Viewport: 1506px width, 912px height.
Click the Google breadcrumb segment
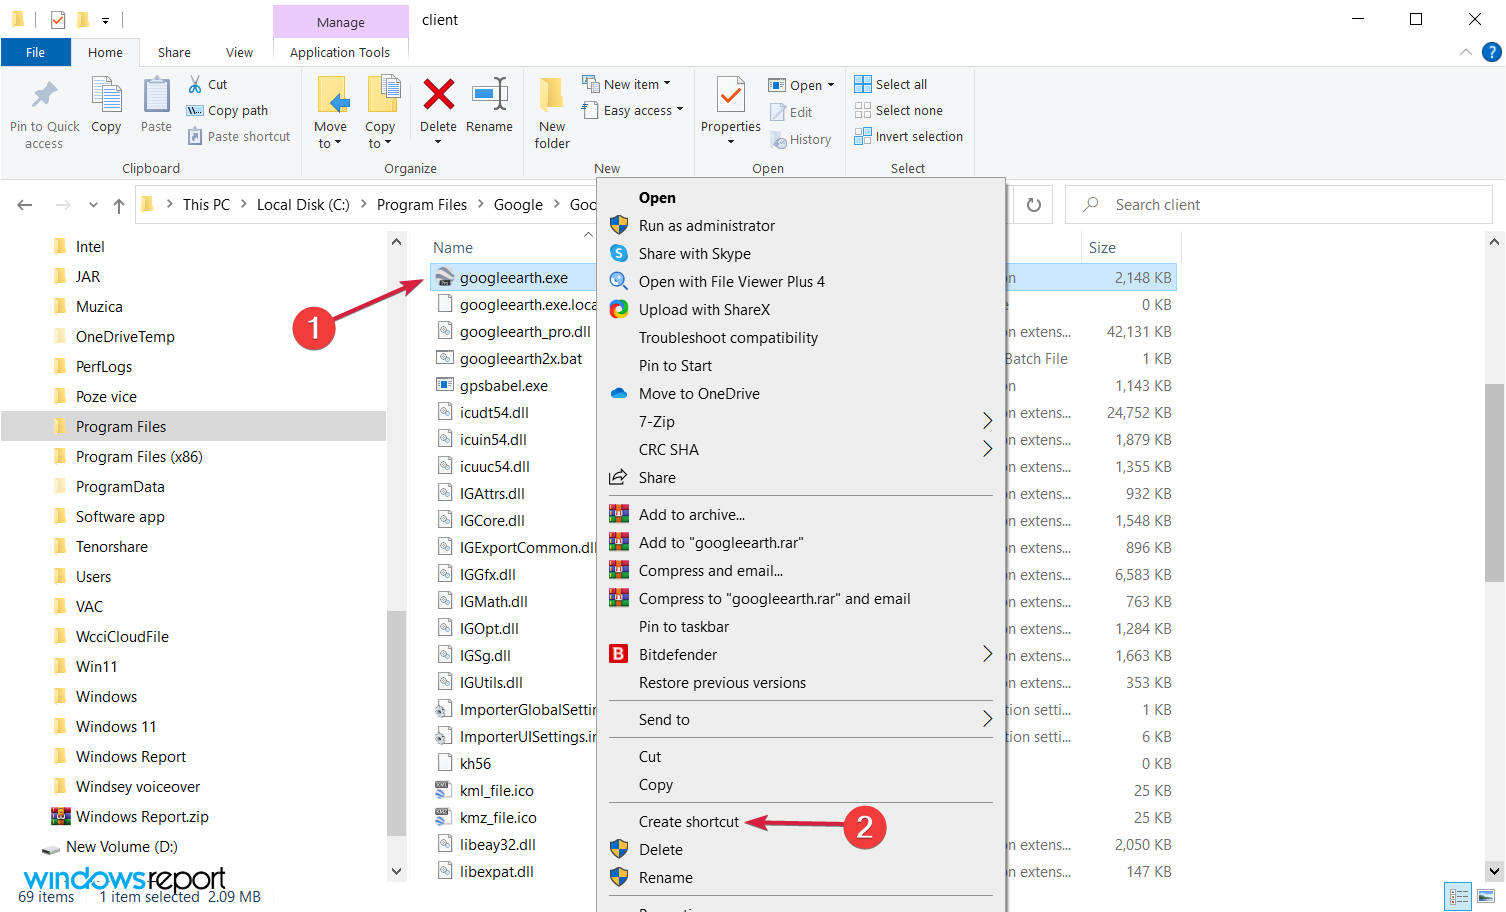pyautogui.click(x=518, y=205)
